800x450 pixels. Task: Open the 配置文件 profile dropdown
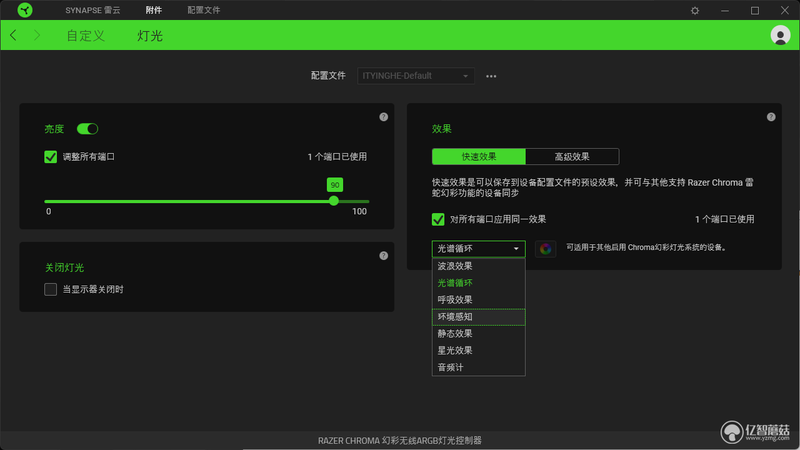point(416,76)
